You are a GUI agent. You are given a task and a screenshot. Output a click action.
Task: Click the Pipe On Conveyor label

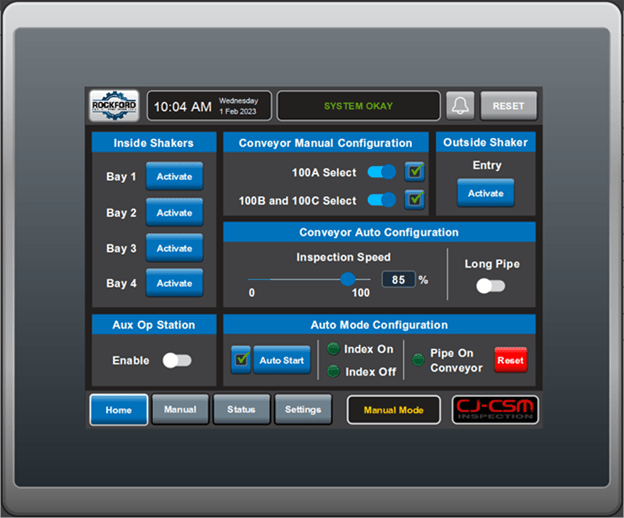(x=456, y=360)
